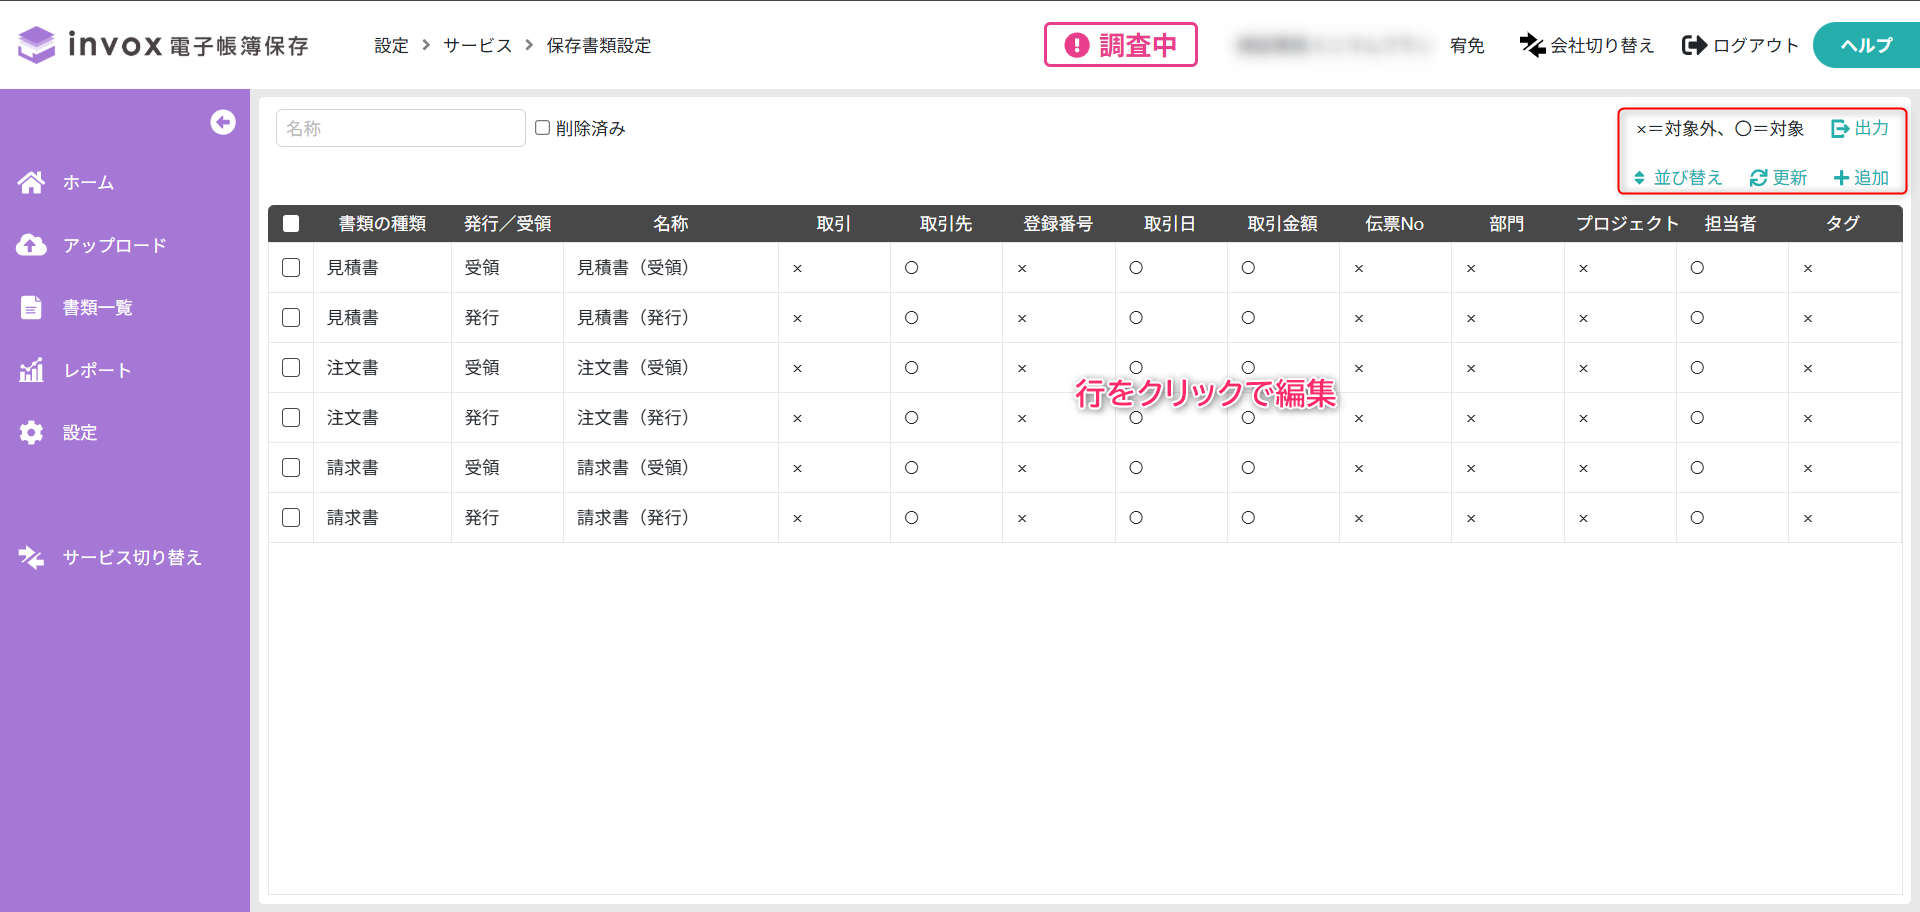This screenshot has width=1920, height=912.
Task: Click the Report chart icon
Action: pyautogui.click(x=31, y=370)
